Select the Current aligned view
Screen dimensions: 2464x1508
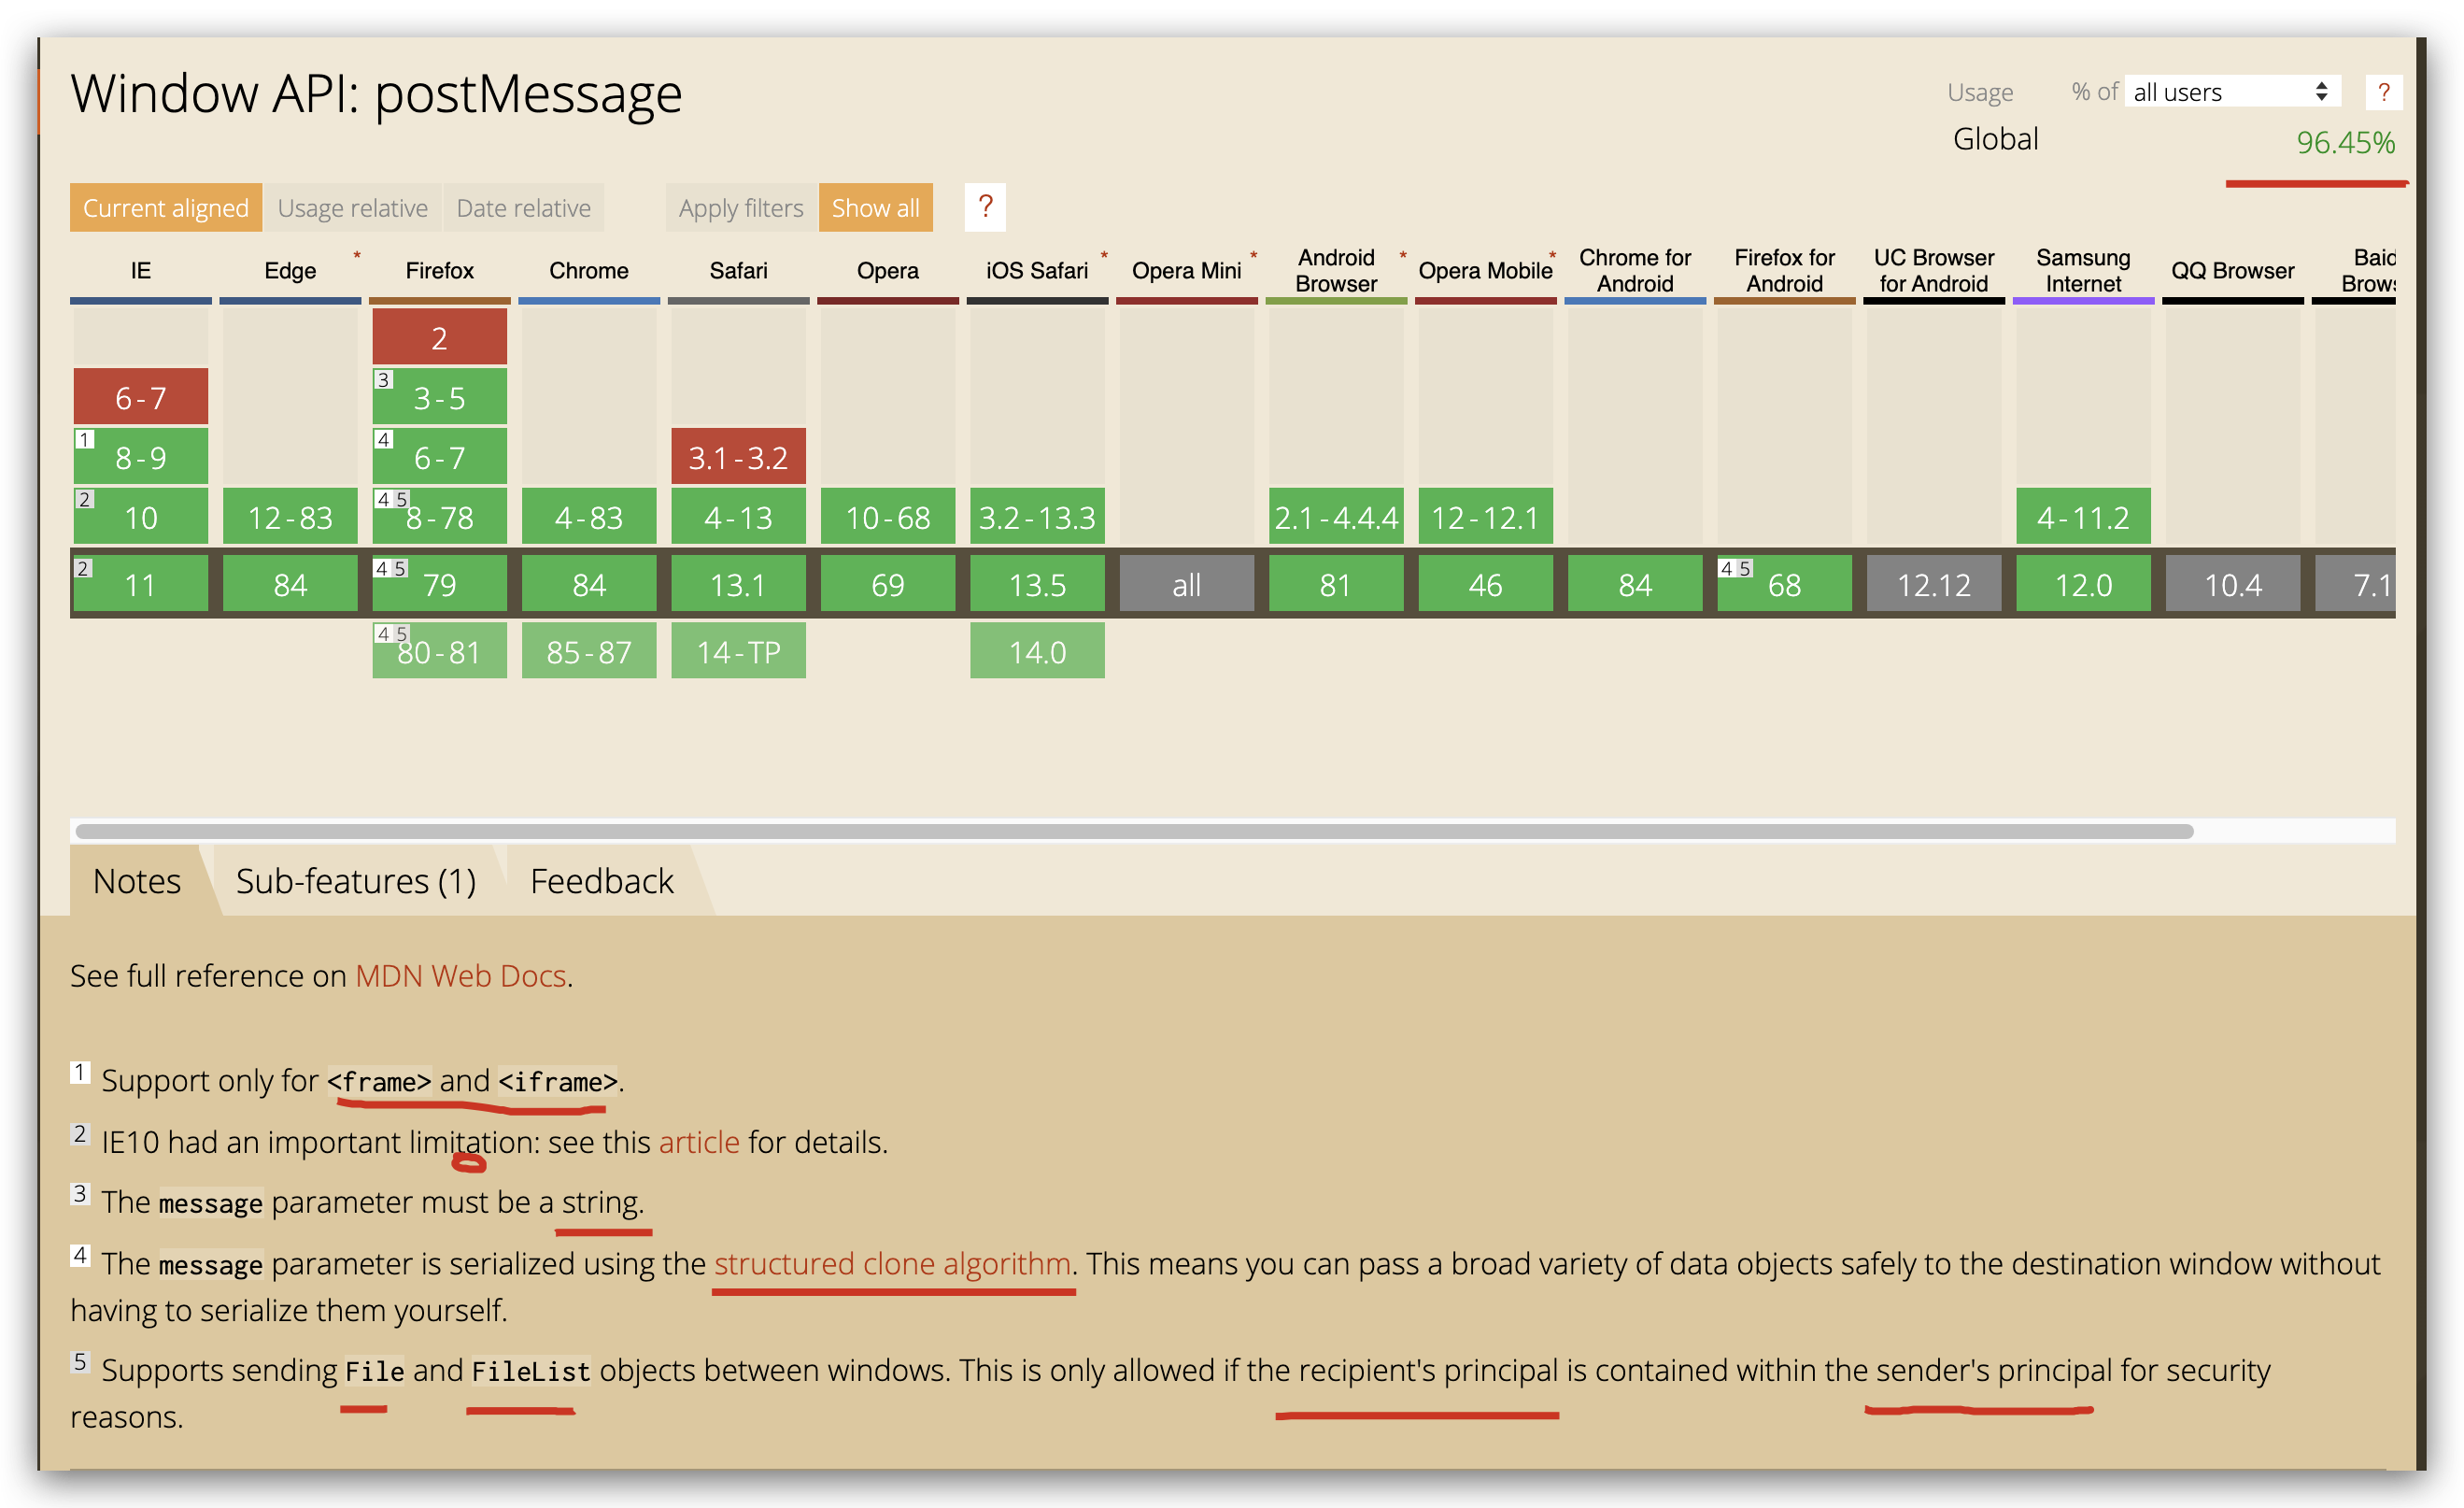[x=166, y=207]
